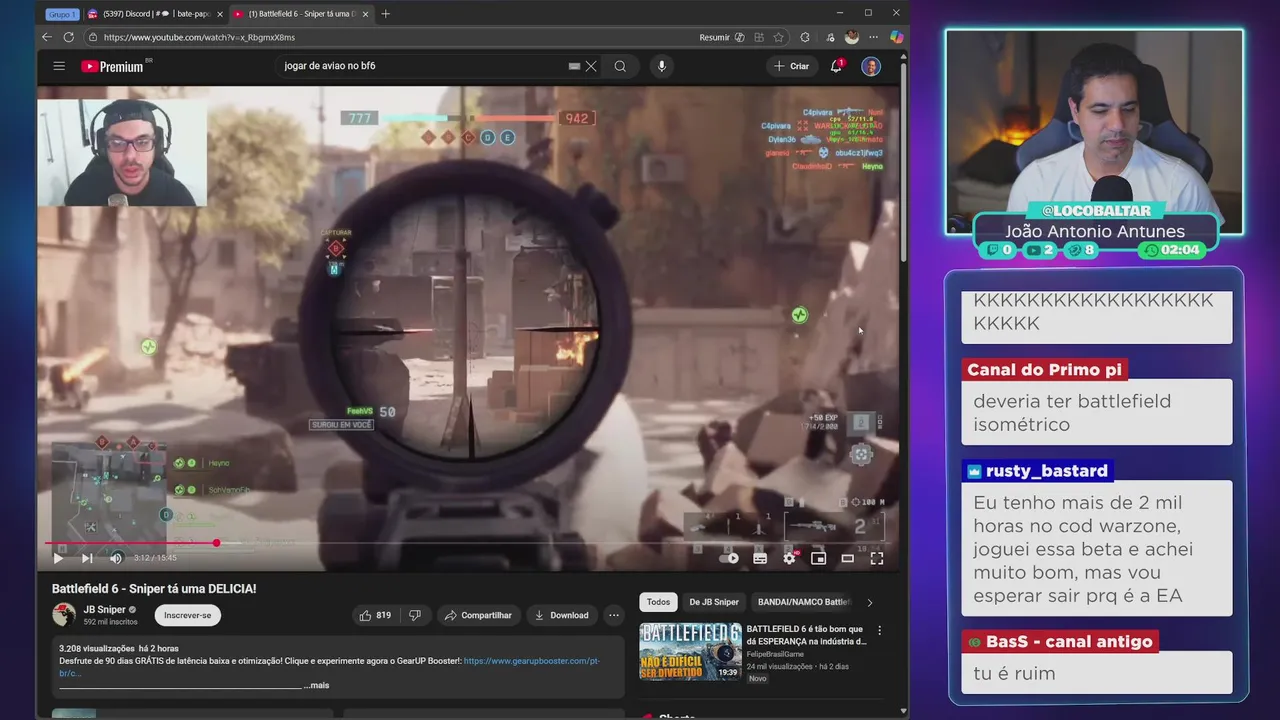Viewport: 1280px width, 720px height.
Task: Go back in browser
Action: pyautogui.click(x=46, y=37)
